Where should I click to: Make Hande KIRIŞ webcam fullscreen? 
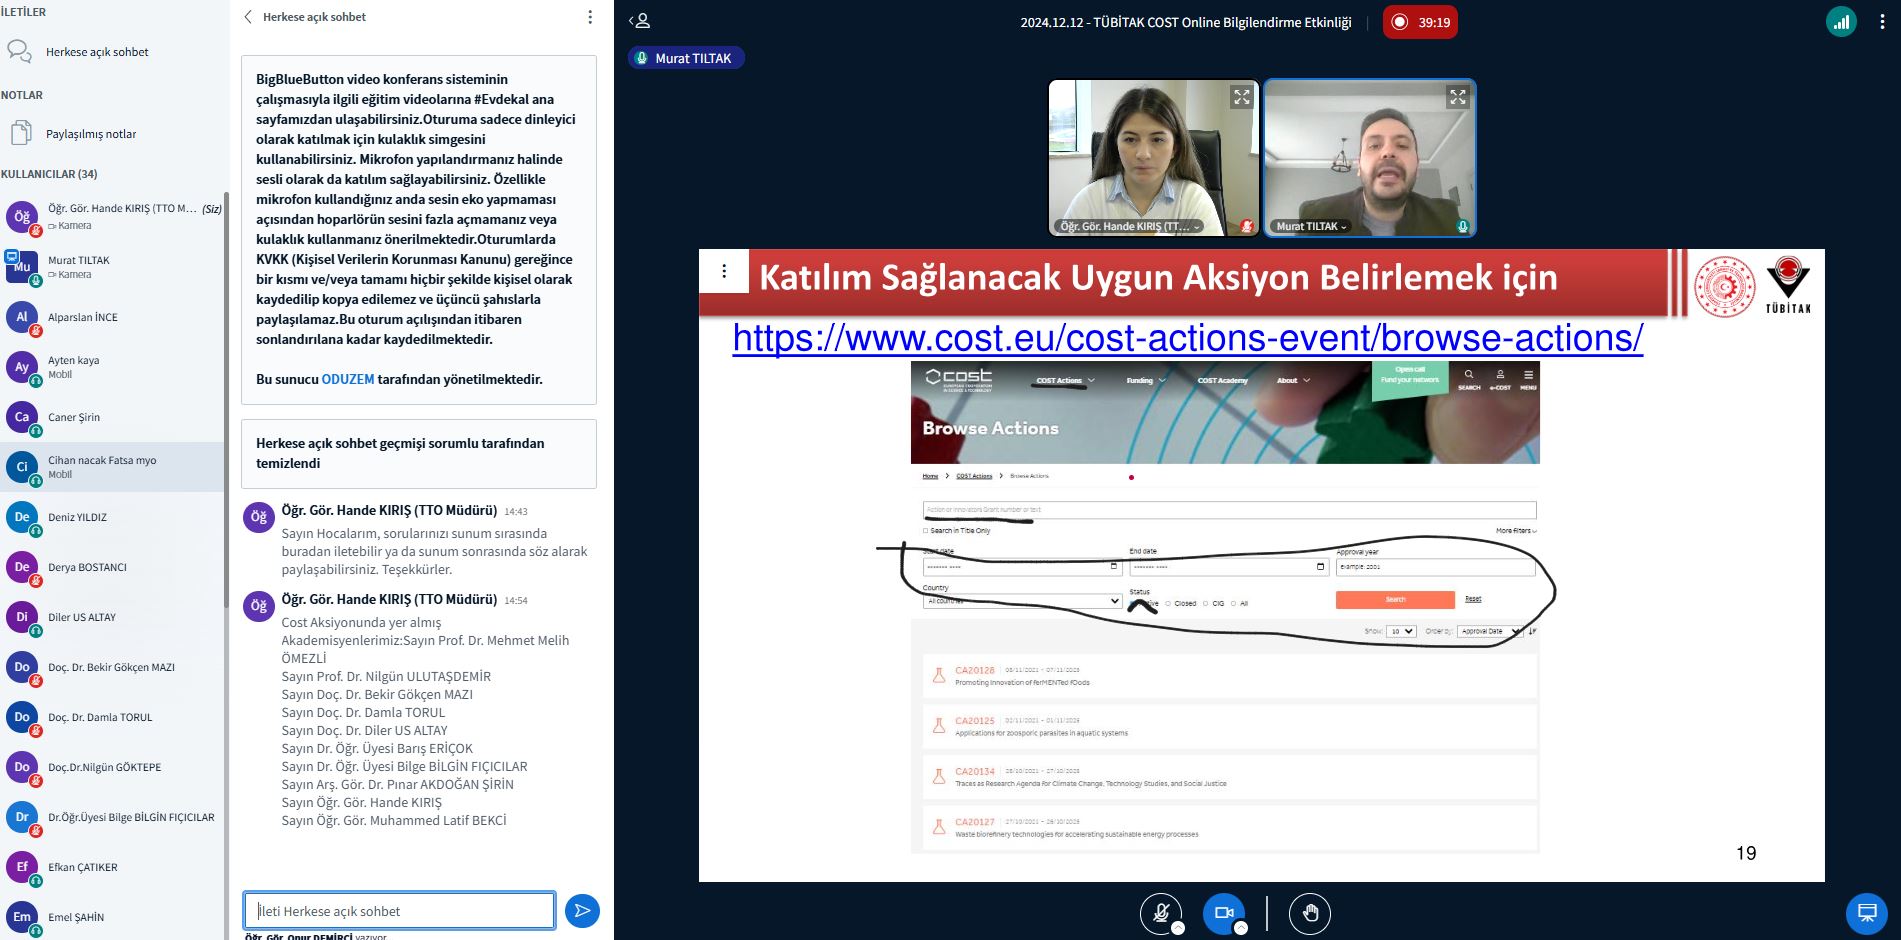[x=1242, y=97]
